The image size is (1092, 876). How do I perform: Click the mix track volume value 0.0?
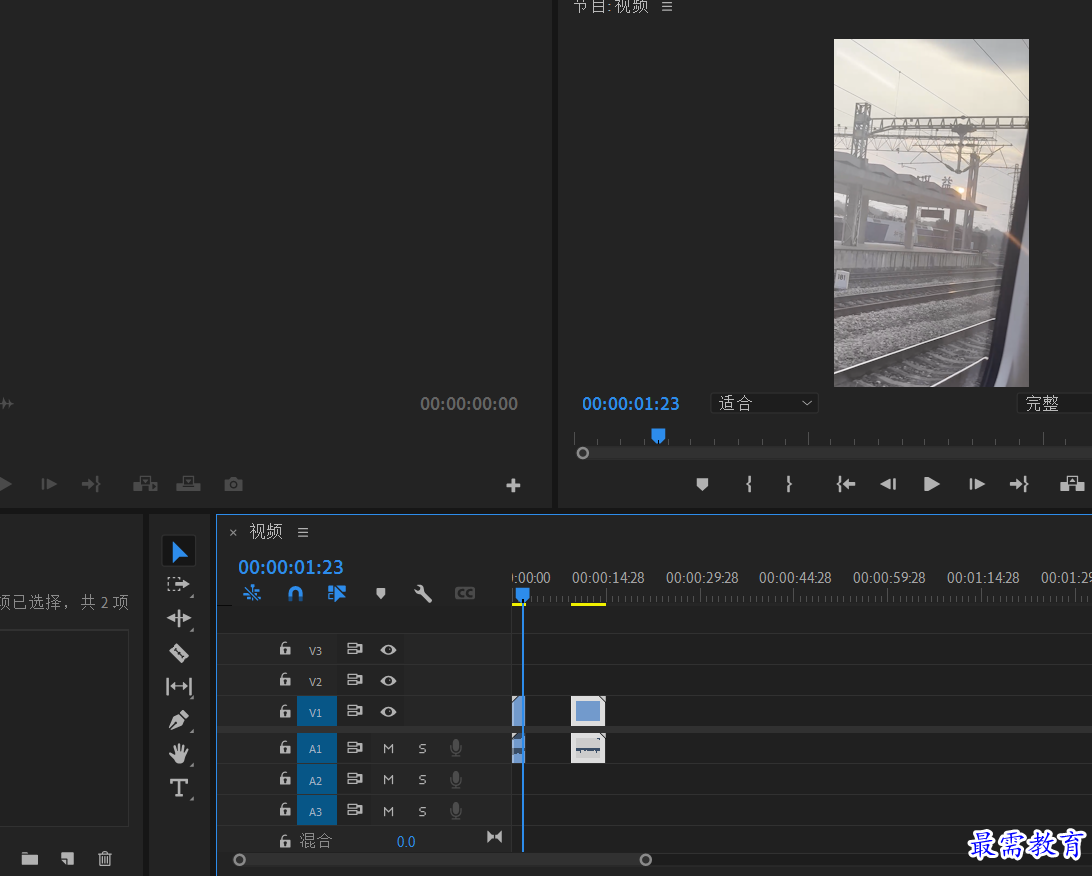click(406, 842)
